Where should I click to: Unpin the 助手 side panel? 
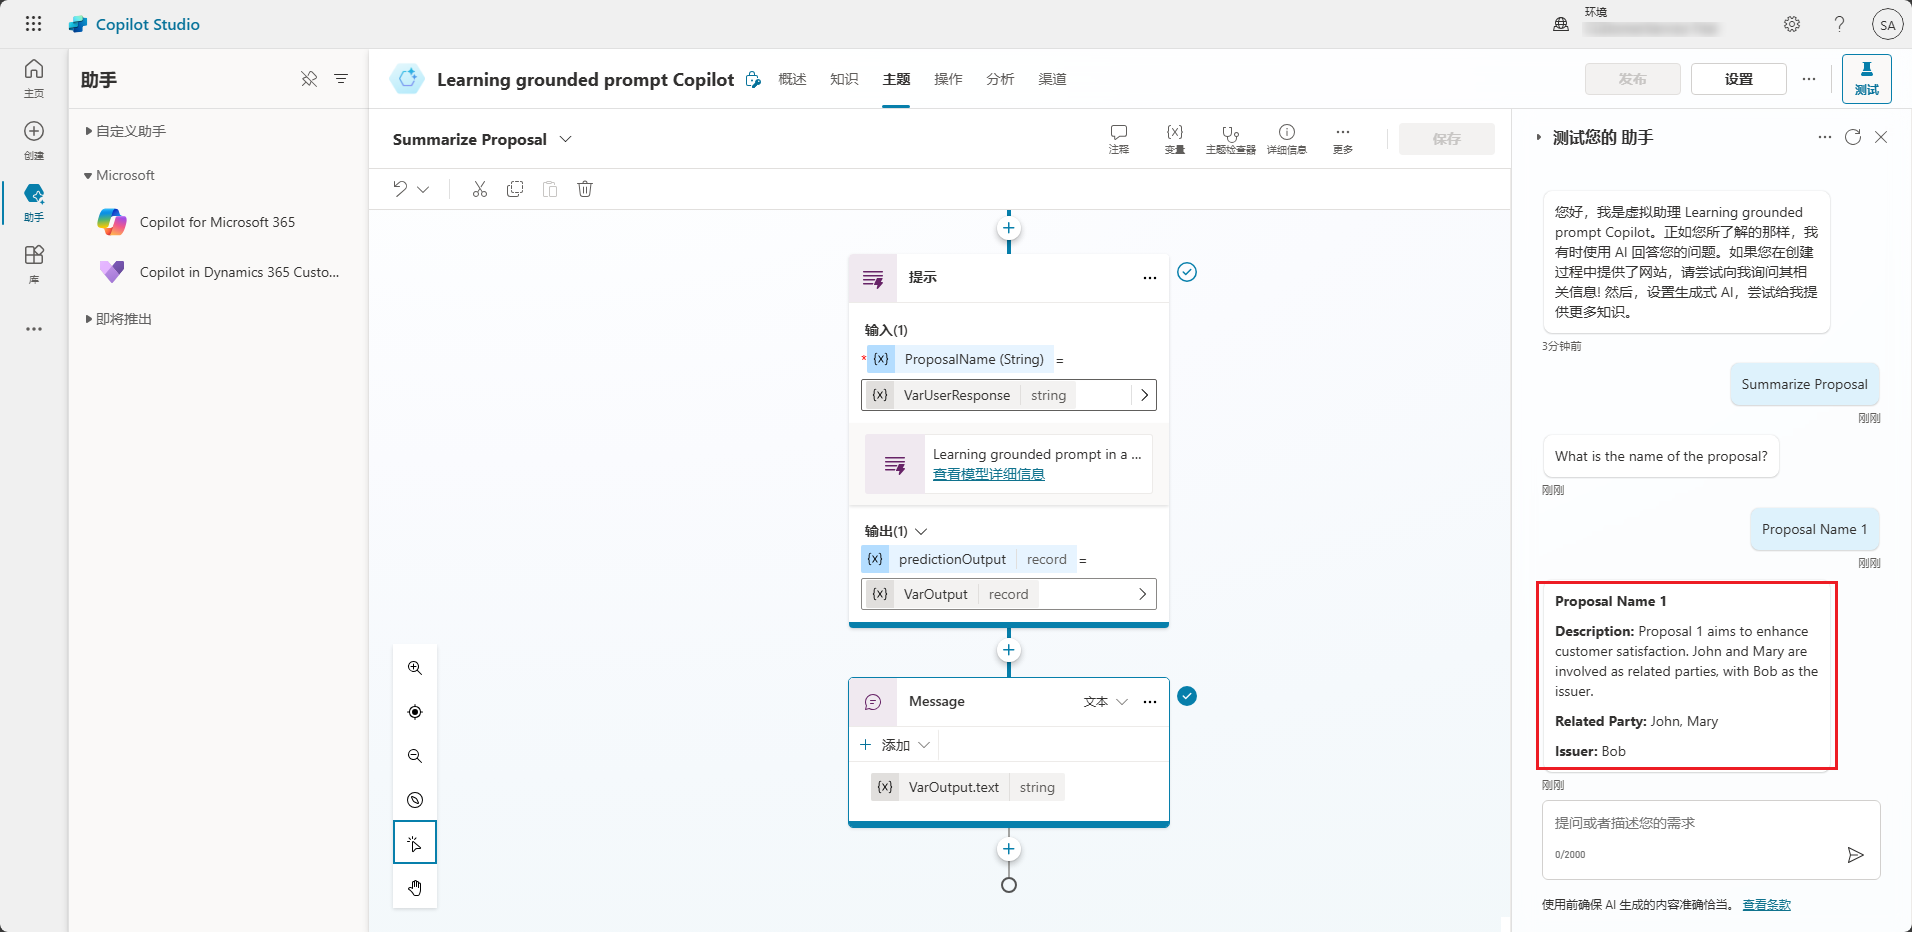(x=309, y=79)
